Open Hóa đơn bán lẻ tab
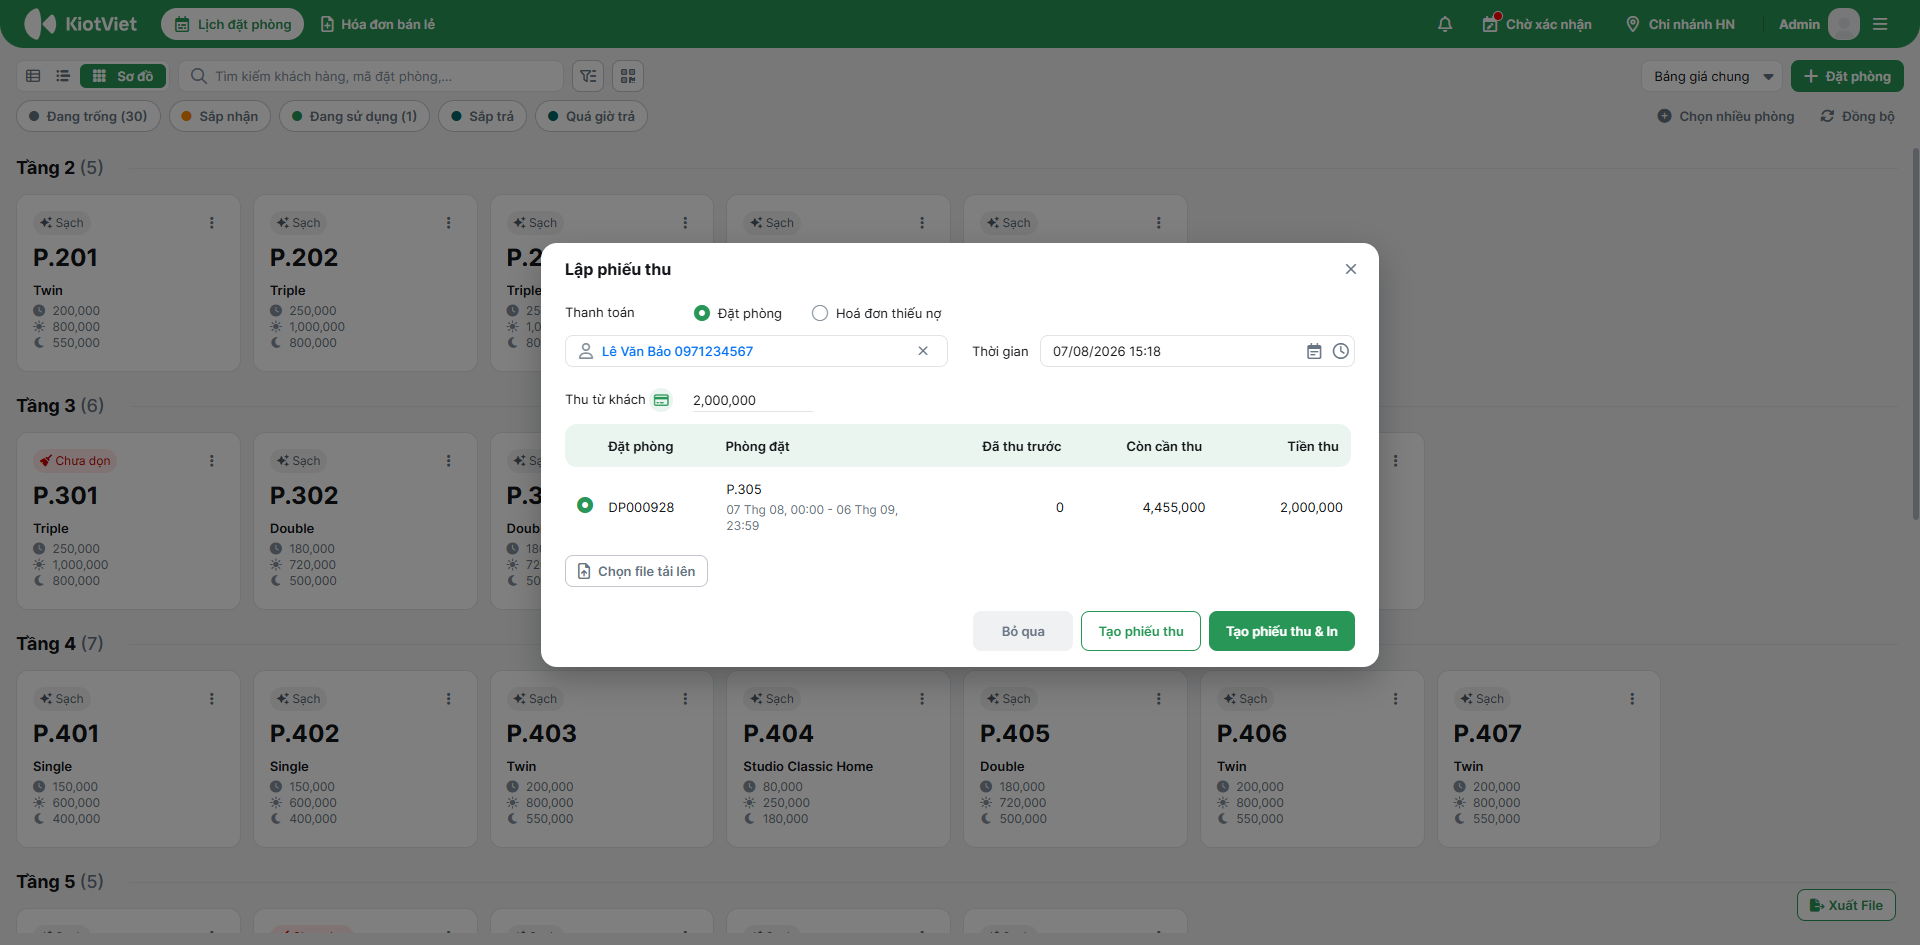 pyautogui.click(x=378, y=24)
